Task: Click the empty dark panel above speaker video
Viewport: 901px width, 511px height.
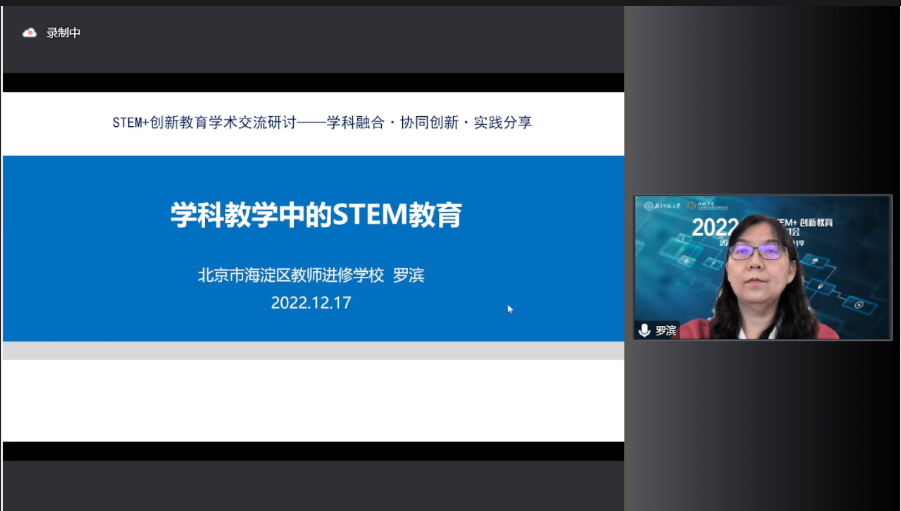Action: pyautogui.click(x=762, y=100)
